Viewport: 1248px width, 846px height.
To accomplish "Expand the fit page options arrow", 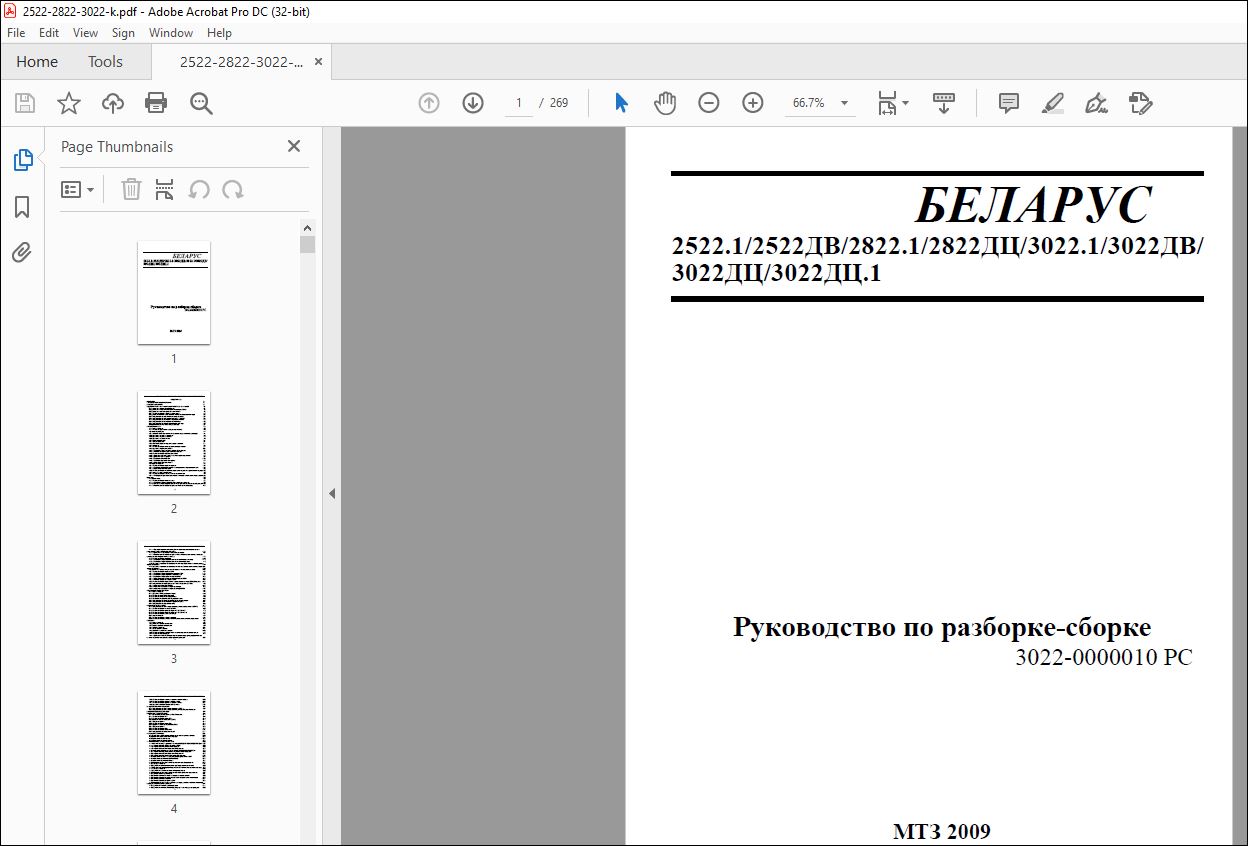I will (905, 103).
